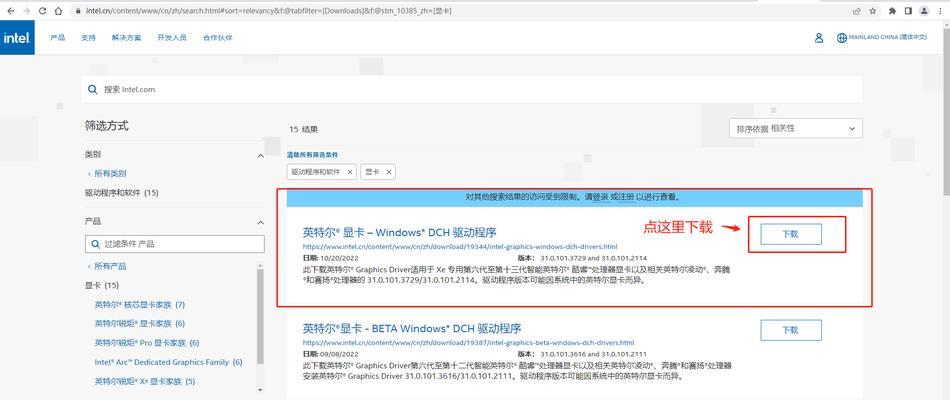Click the product filter list scrollbar
Viewport: 950px width, 400px height.
point(261,315)
